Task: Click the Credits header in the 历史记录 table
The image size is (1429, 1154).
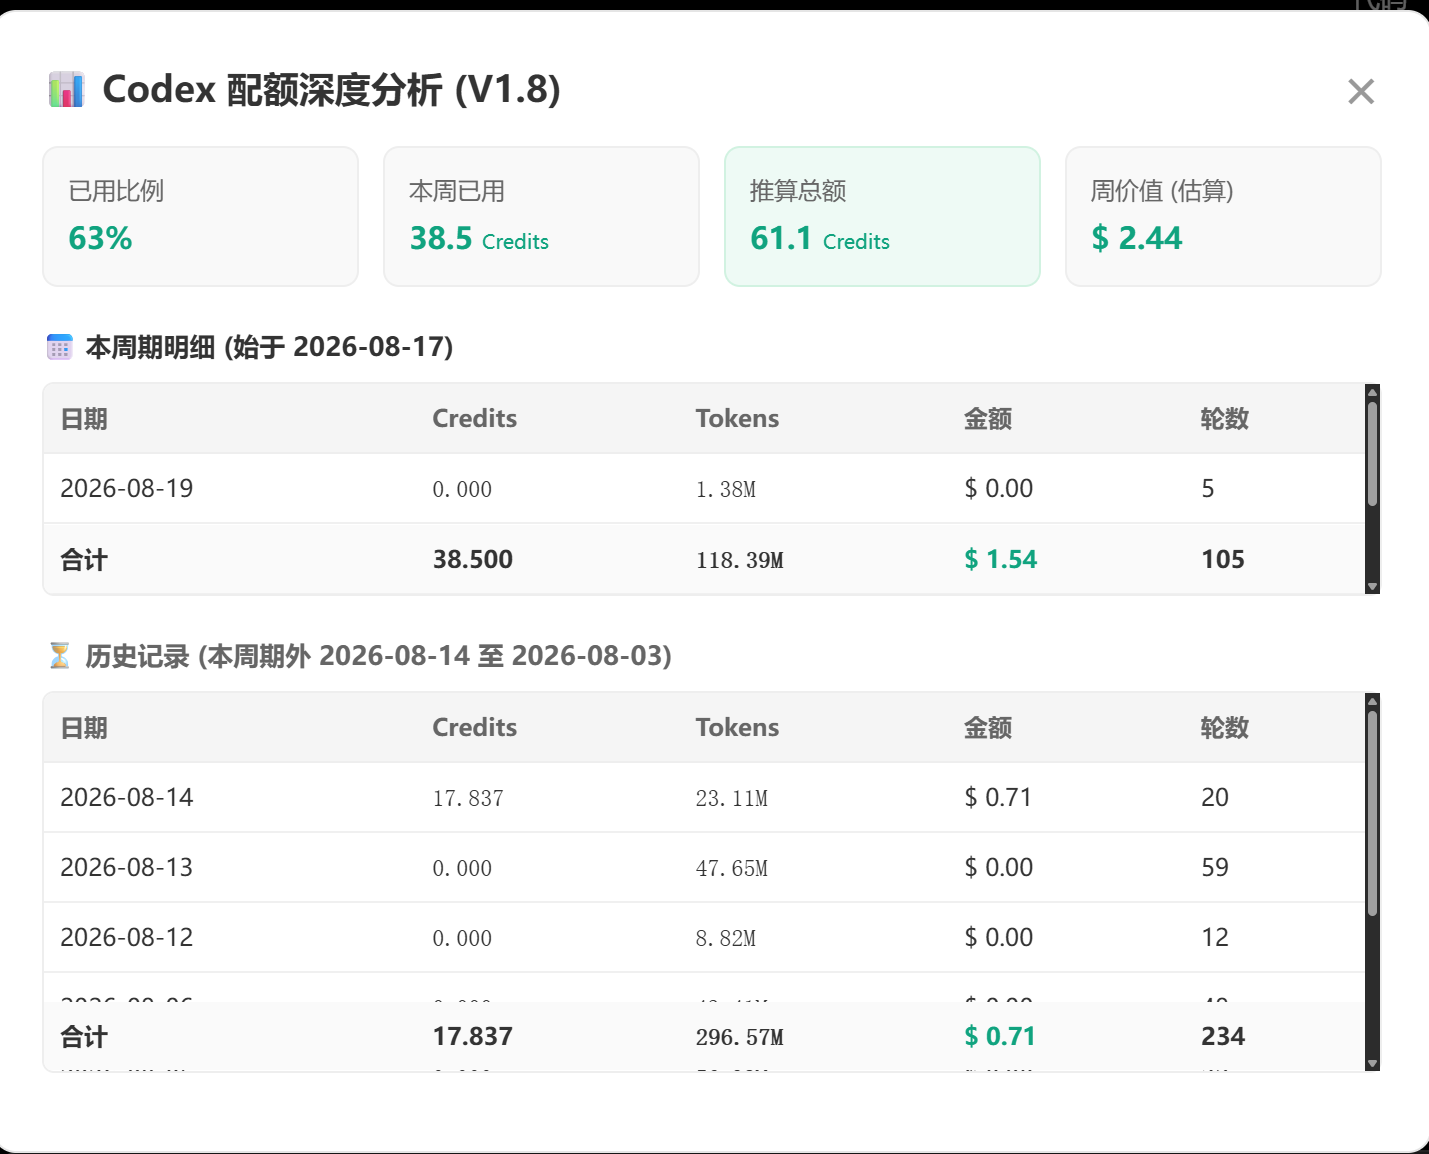Action: coord(475,728)
